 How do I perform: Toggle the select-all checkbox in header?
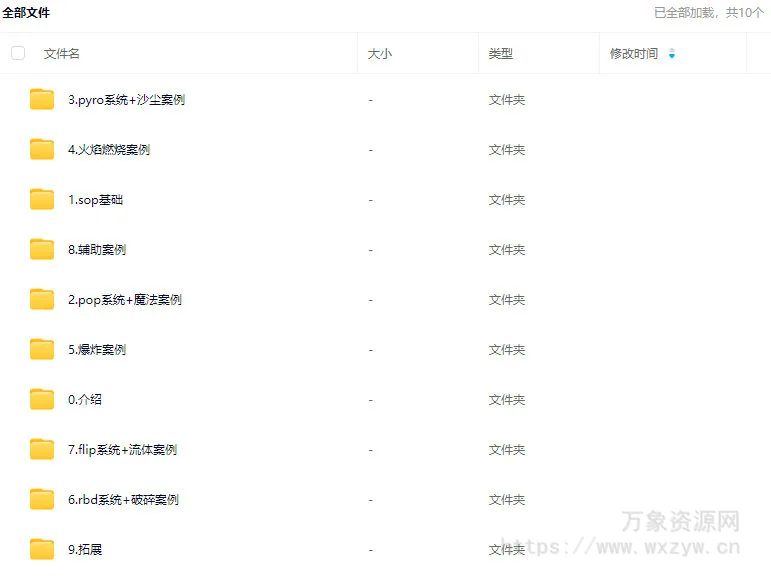pos(18,53)
